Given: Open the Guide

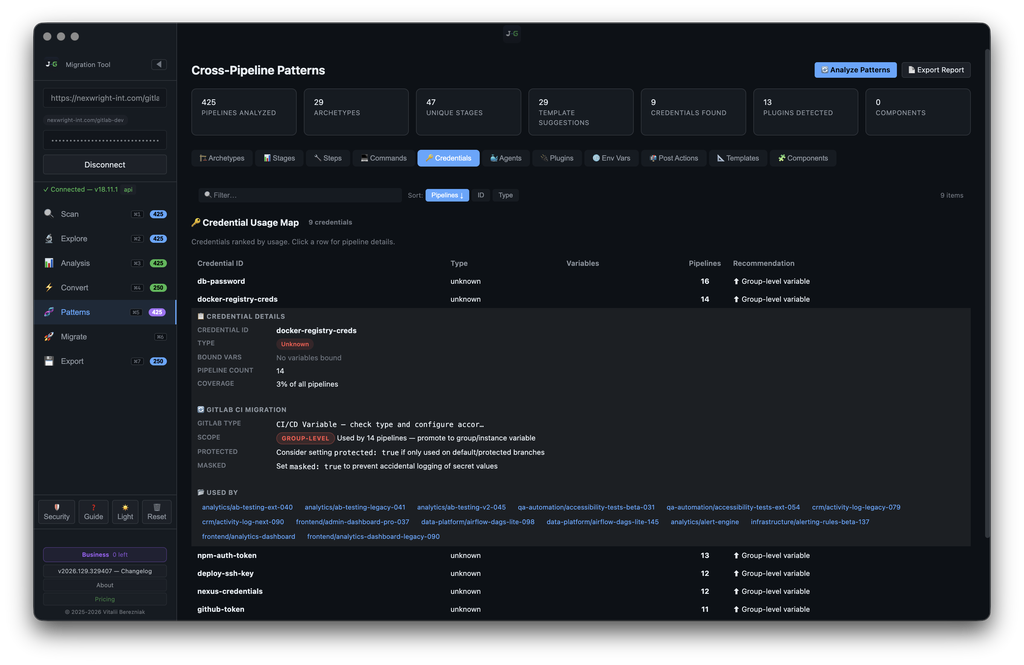Looking at the screenshot, I should point(93,511).
